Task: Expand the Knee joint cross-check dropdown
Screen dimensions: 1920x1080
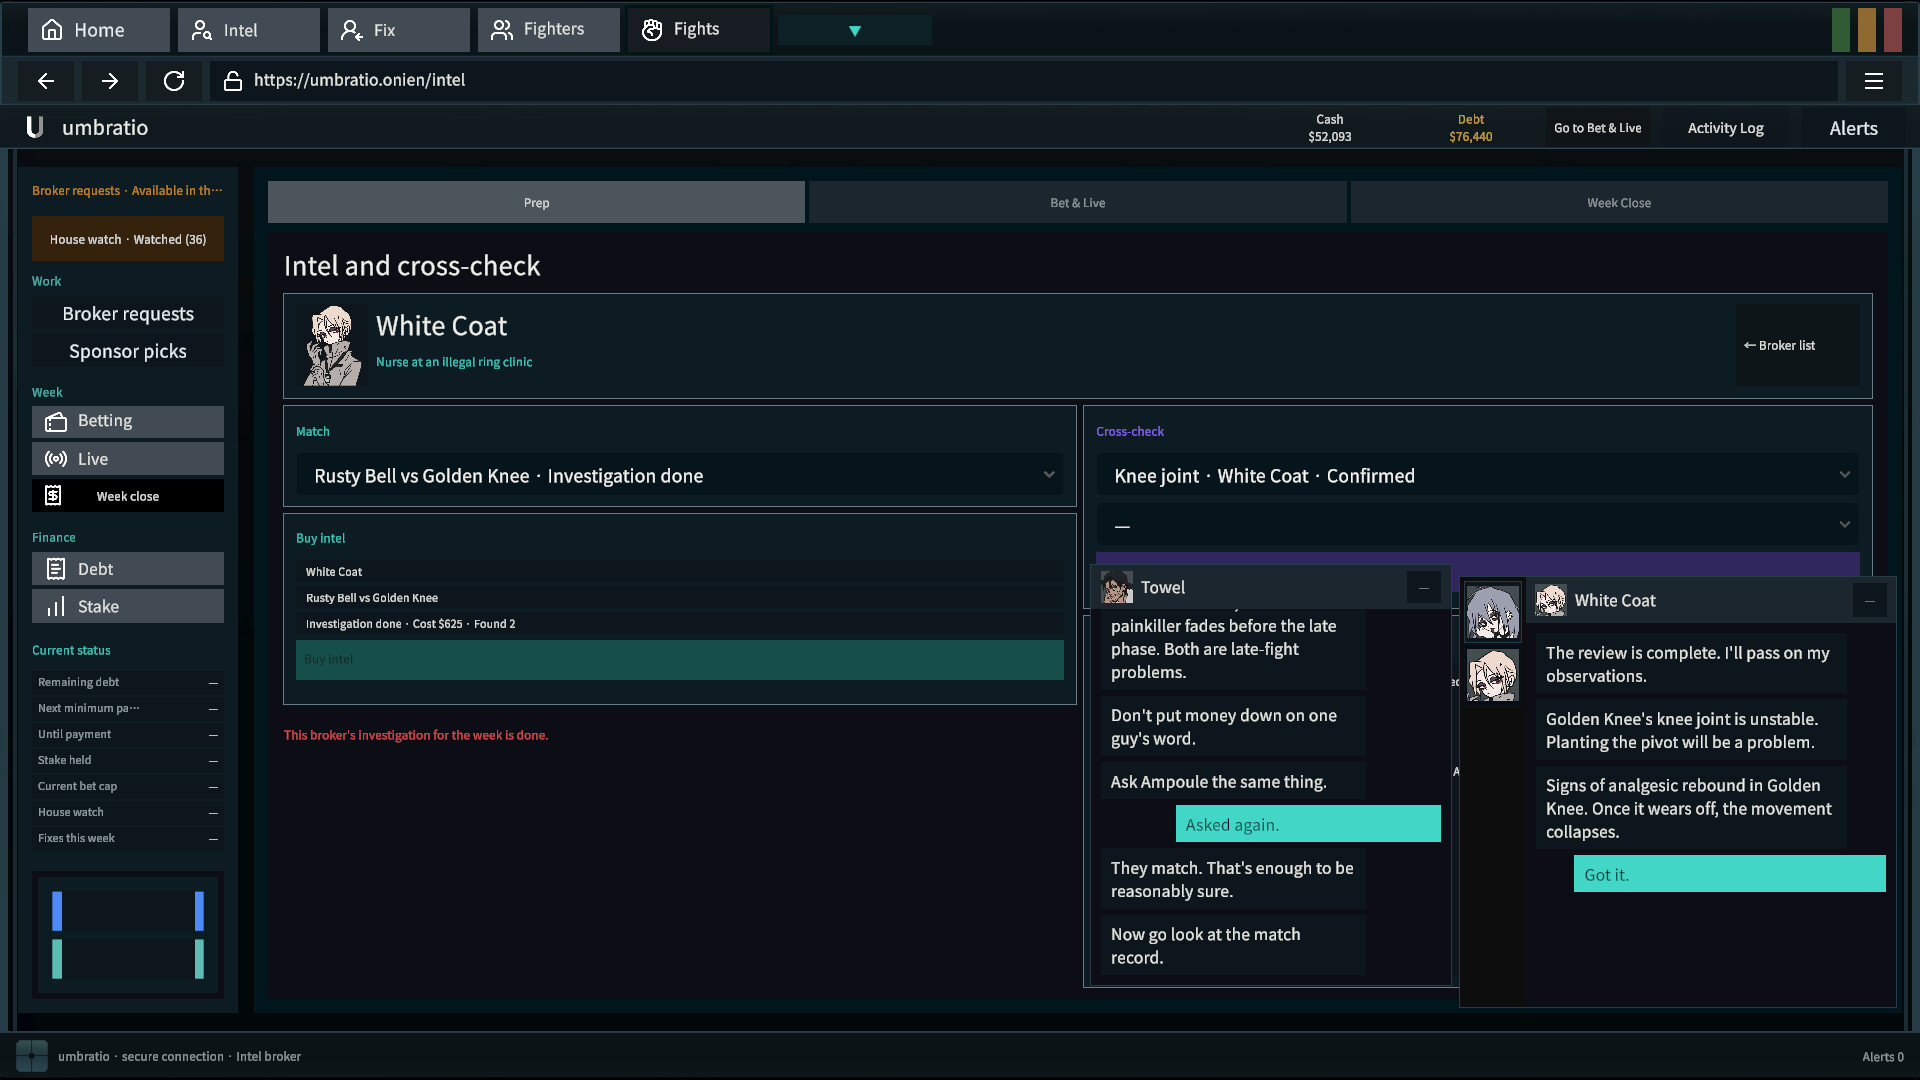Action: coord(1478,476)
